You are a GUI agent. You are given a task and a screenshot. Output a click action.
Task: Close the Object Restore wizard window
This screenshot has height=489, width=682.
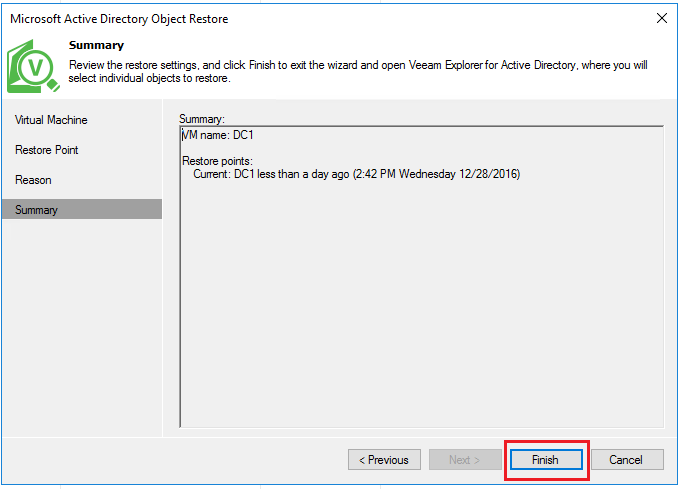(x=662, y=18)
